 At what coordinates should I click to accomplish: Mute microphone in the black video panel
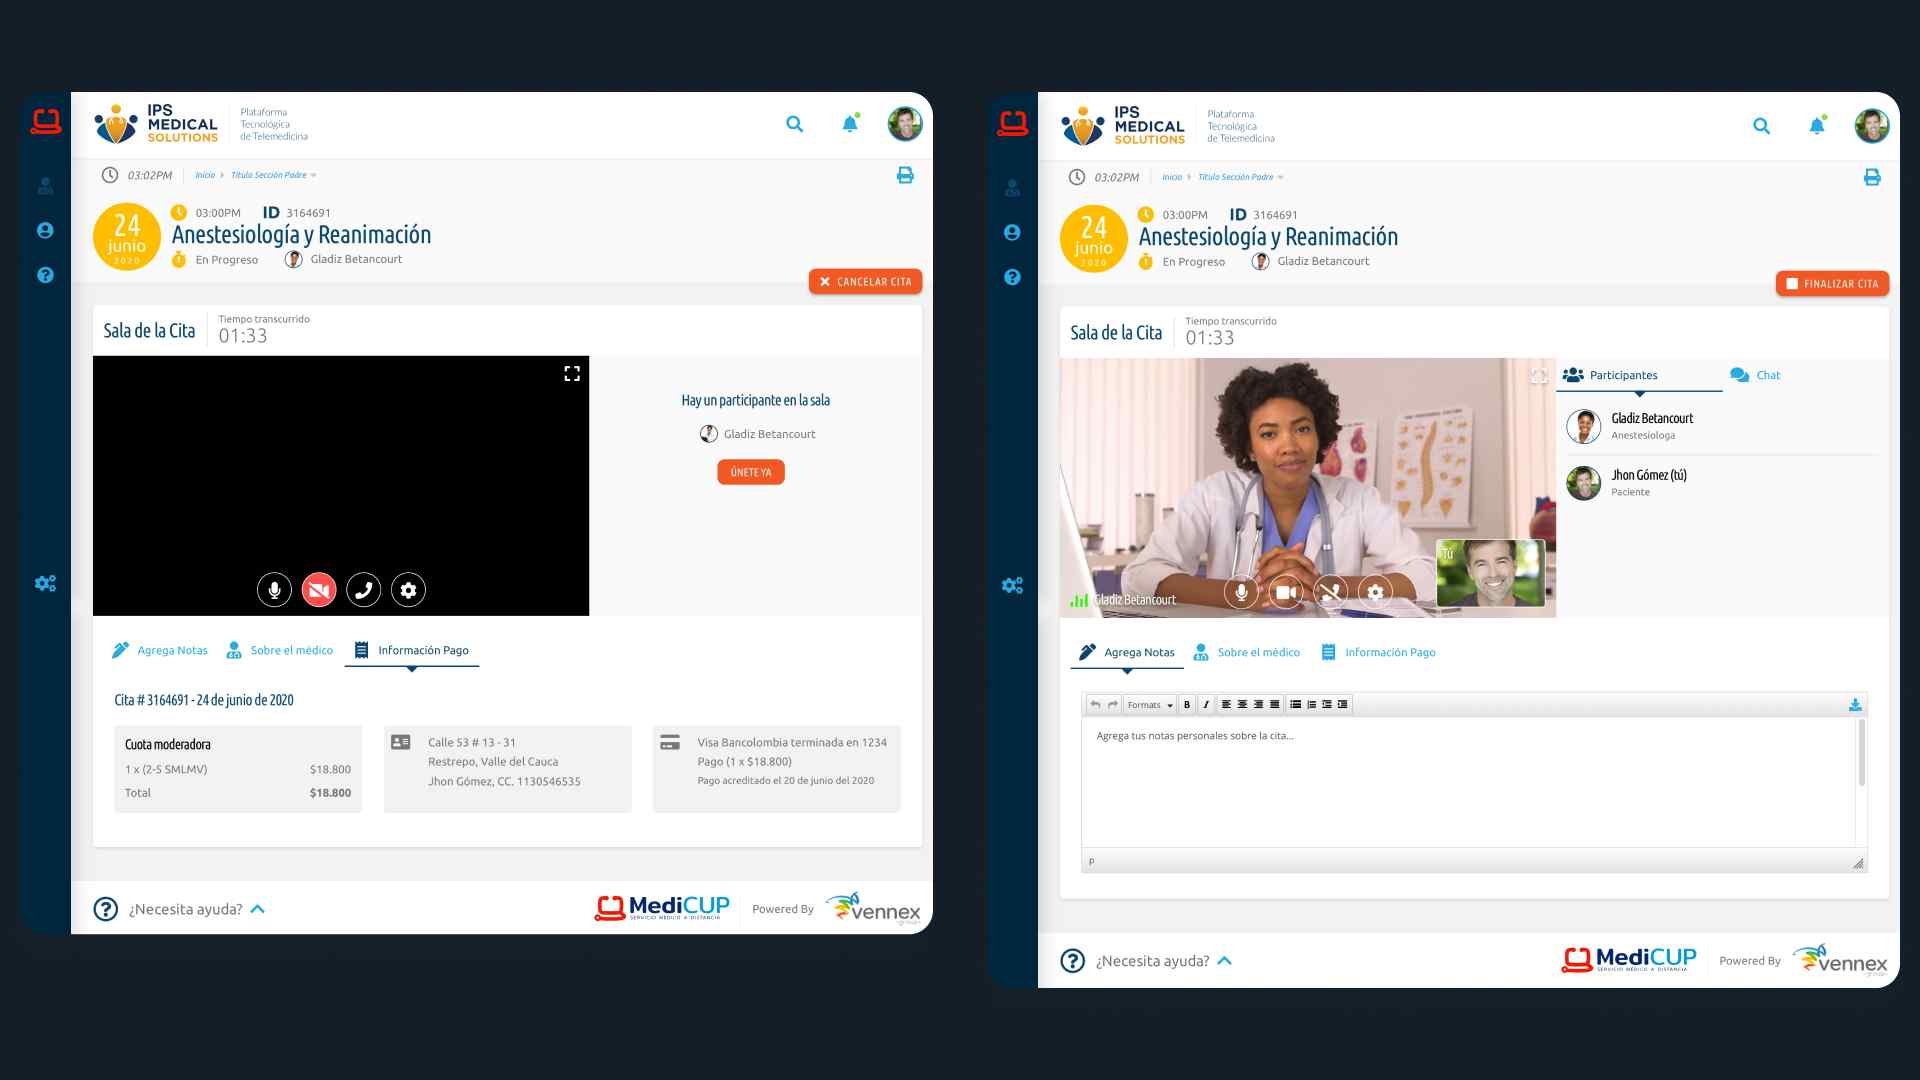(274, 590)
